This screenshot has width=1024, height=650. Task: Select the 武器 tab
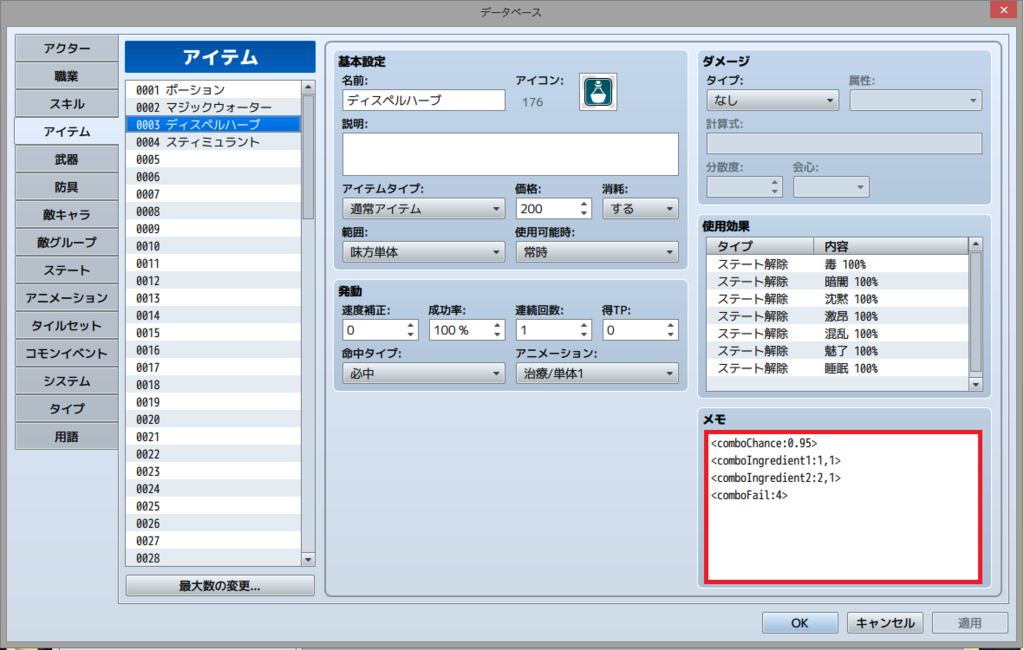pos(67,159)
